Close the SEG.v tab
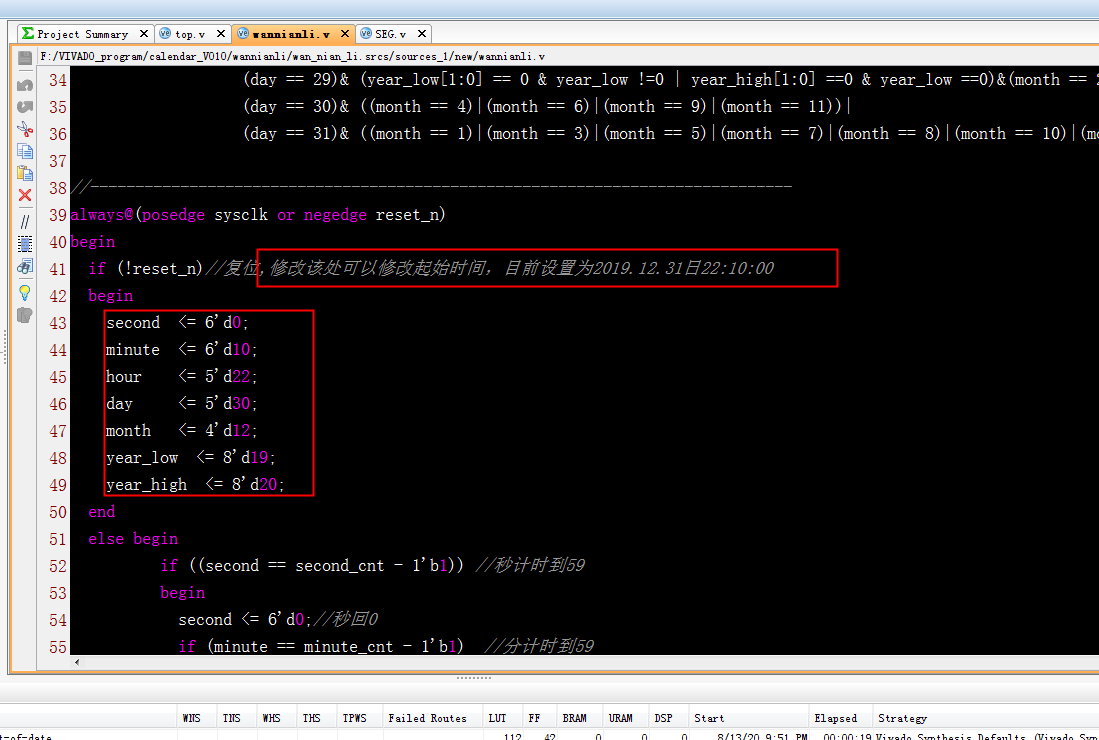Image resolution: width=1099 pixels, height=740 pixels. 422,34
